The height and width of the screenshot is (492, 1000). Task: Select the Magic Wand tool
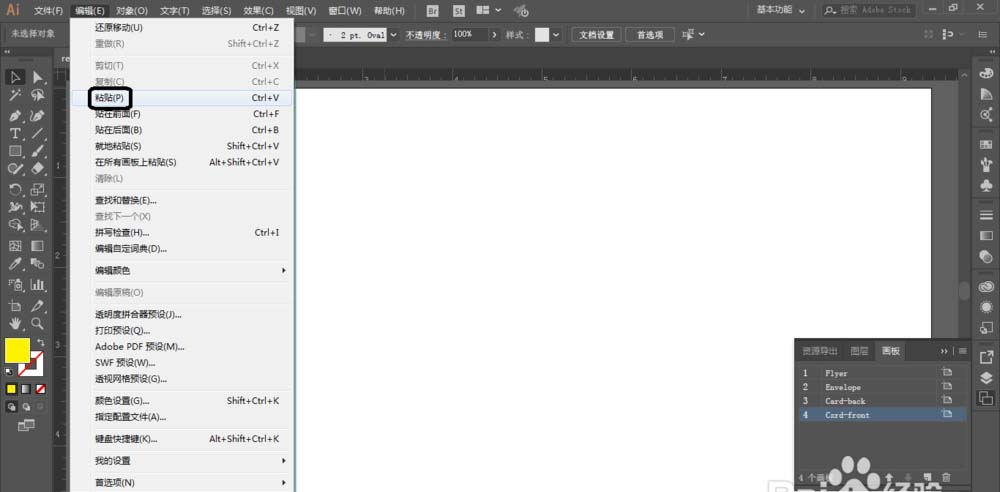click(x=15, y=95)
